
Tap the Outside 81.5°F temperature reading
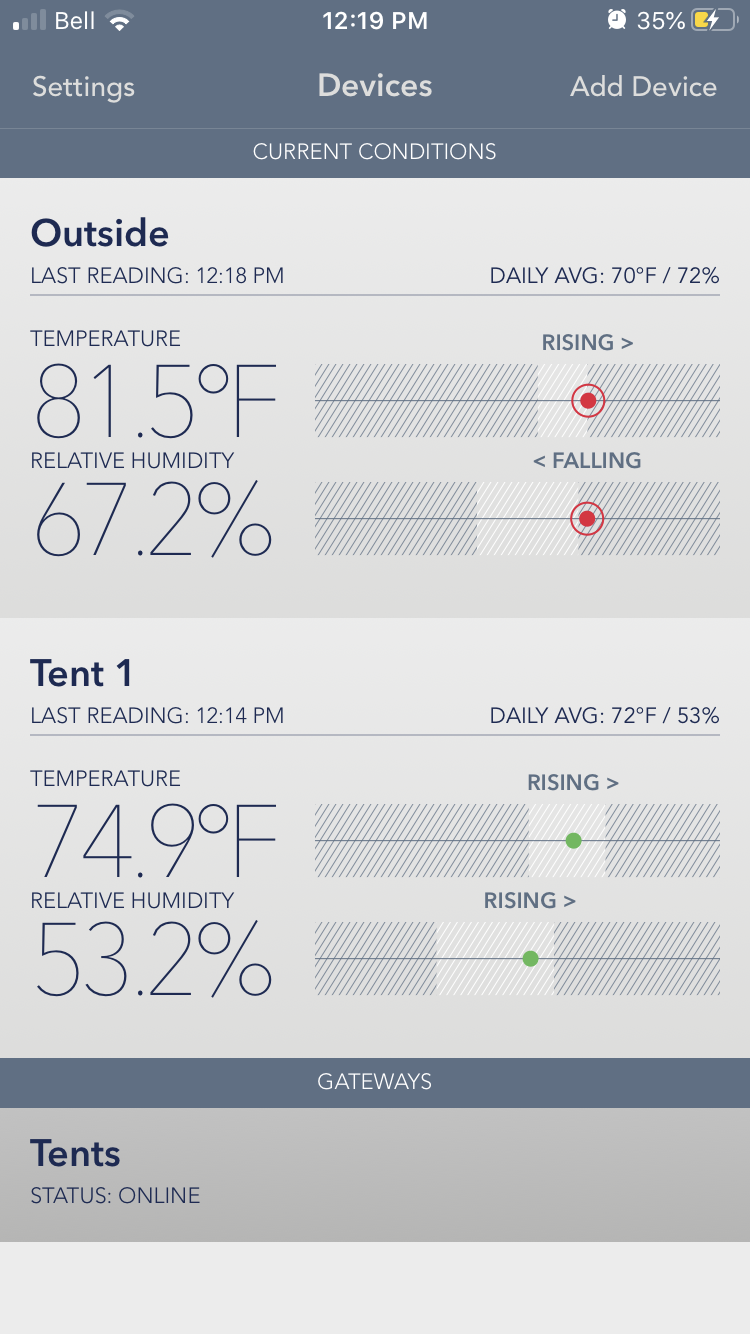pos(155,401)
